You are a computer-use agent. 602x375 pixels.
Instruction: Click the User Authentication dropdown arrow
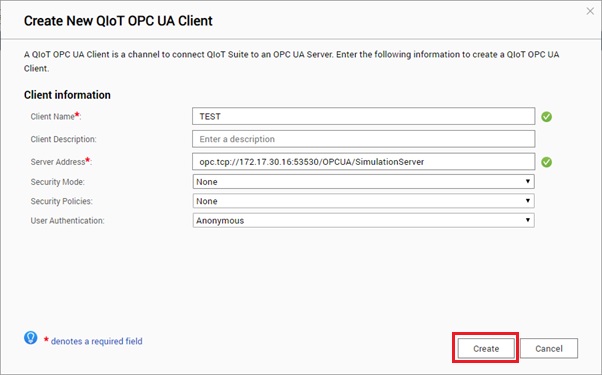[528, 220]
